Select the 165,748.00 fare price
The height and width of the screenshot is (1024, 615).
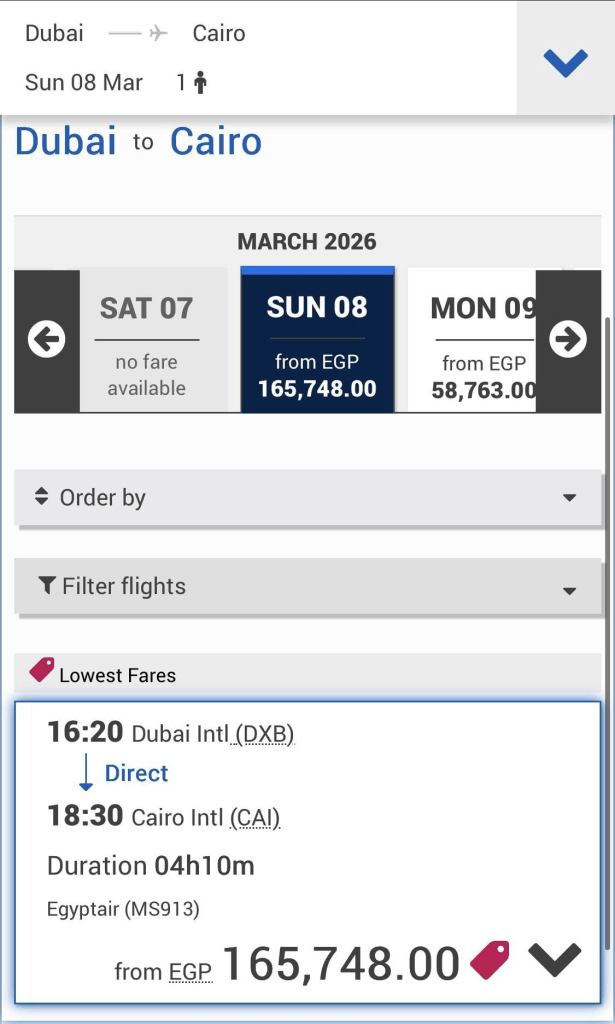coord(340,964)
